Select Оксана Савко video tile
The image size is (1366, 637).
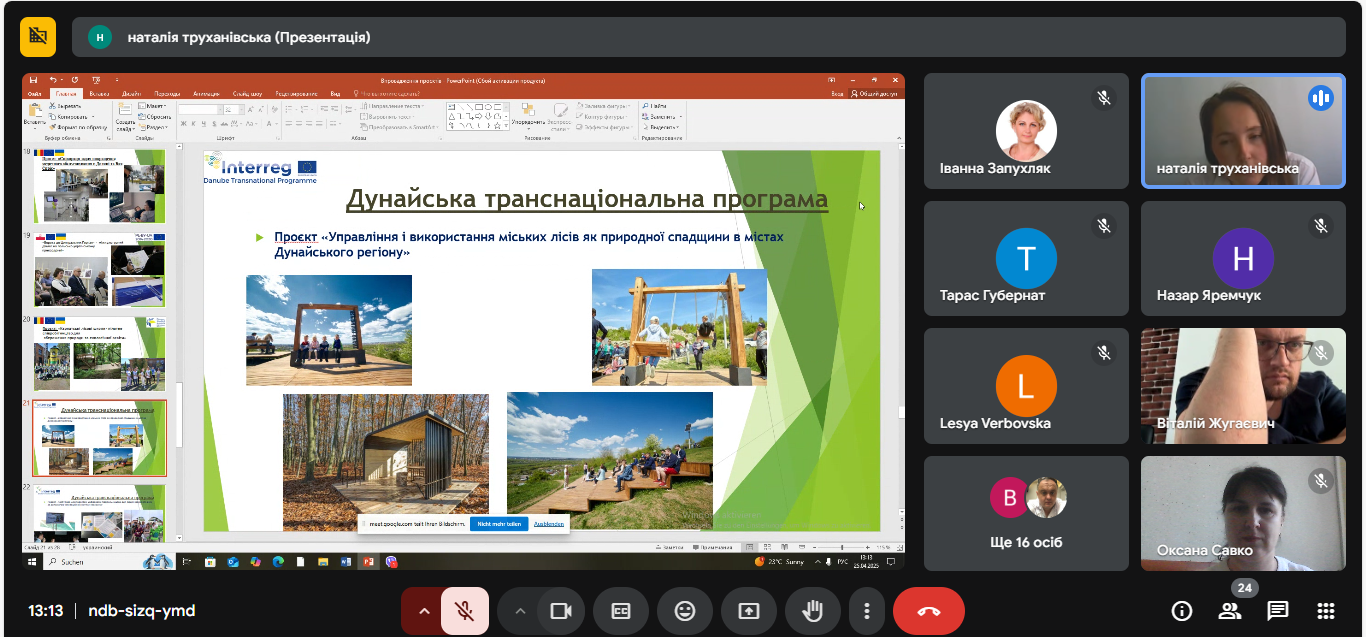pos(1243,514)
